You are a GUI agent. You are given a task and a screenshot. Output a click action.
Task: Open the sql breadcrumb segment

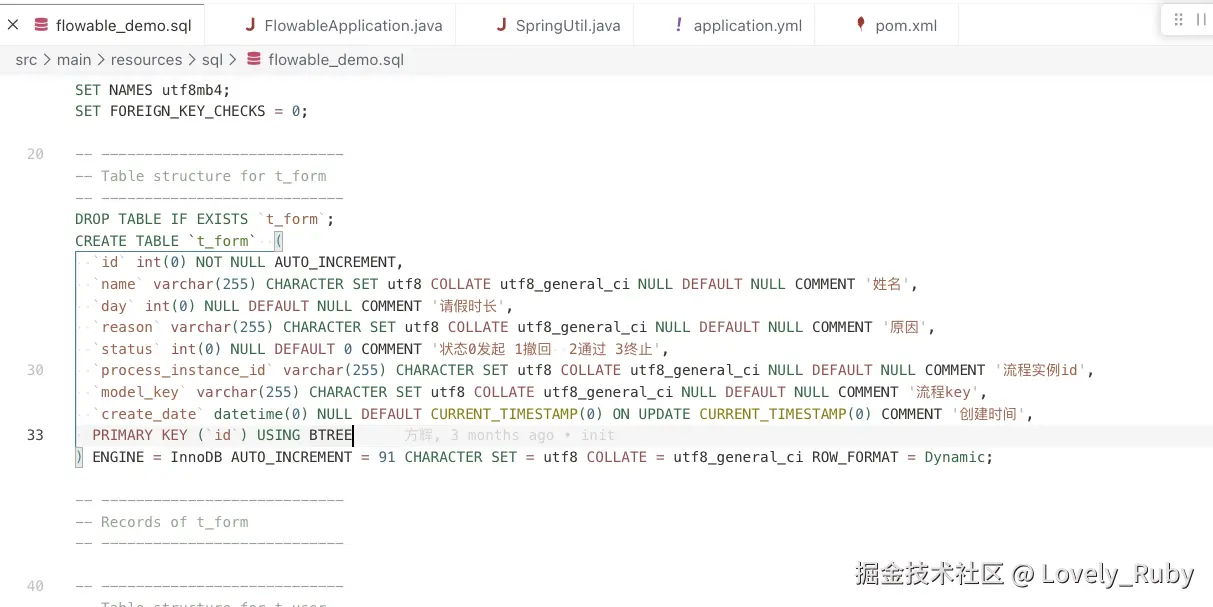(x=212, y=60)
